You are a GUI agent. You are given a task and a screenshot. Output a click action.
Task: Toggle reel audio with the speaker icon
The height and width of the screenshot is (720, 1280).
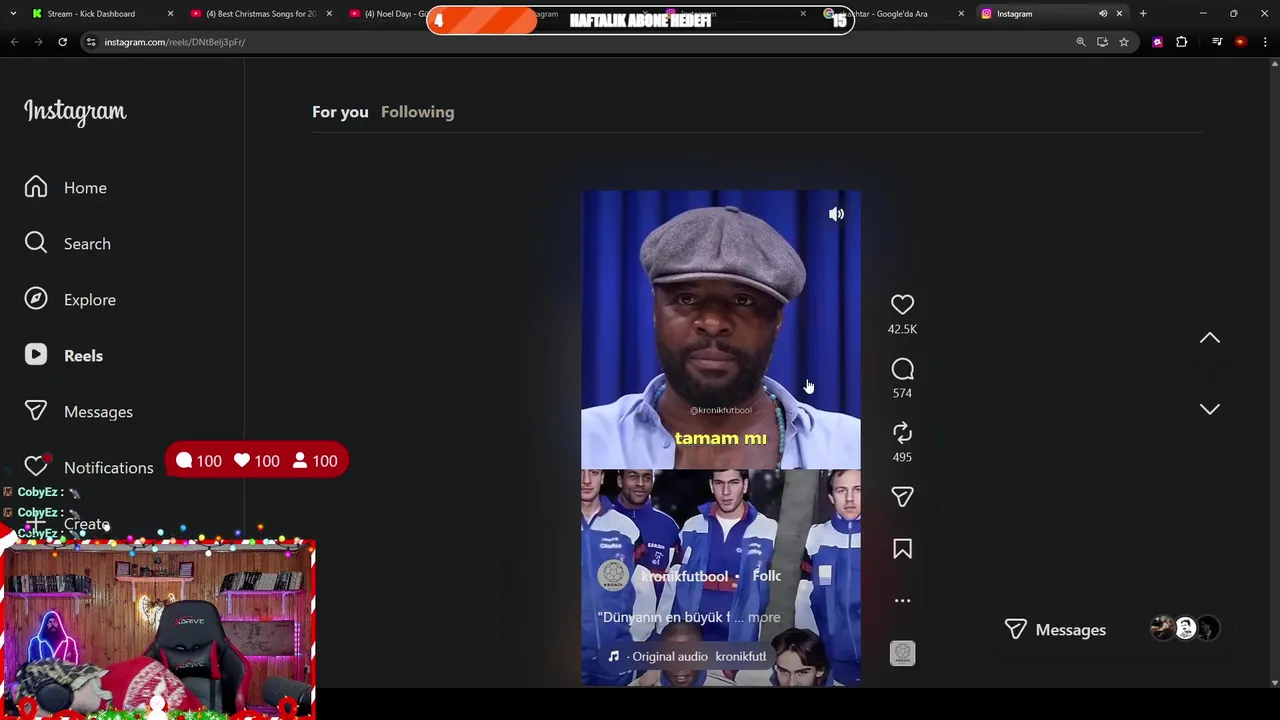(836, 214)
